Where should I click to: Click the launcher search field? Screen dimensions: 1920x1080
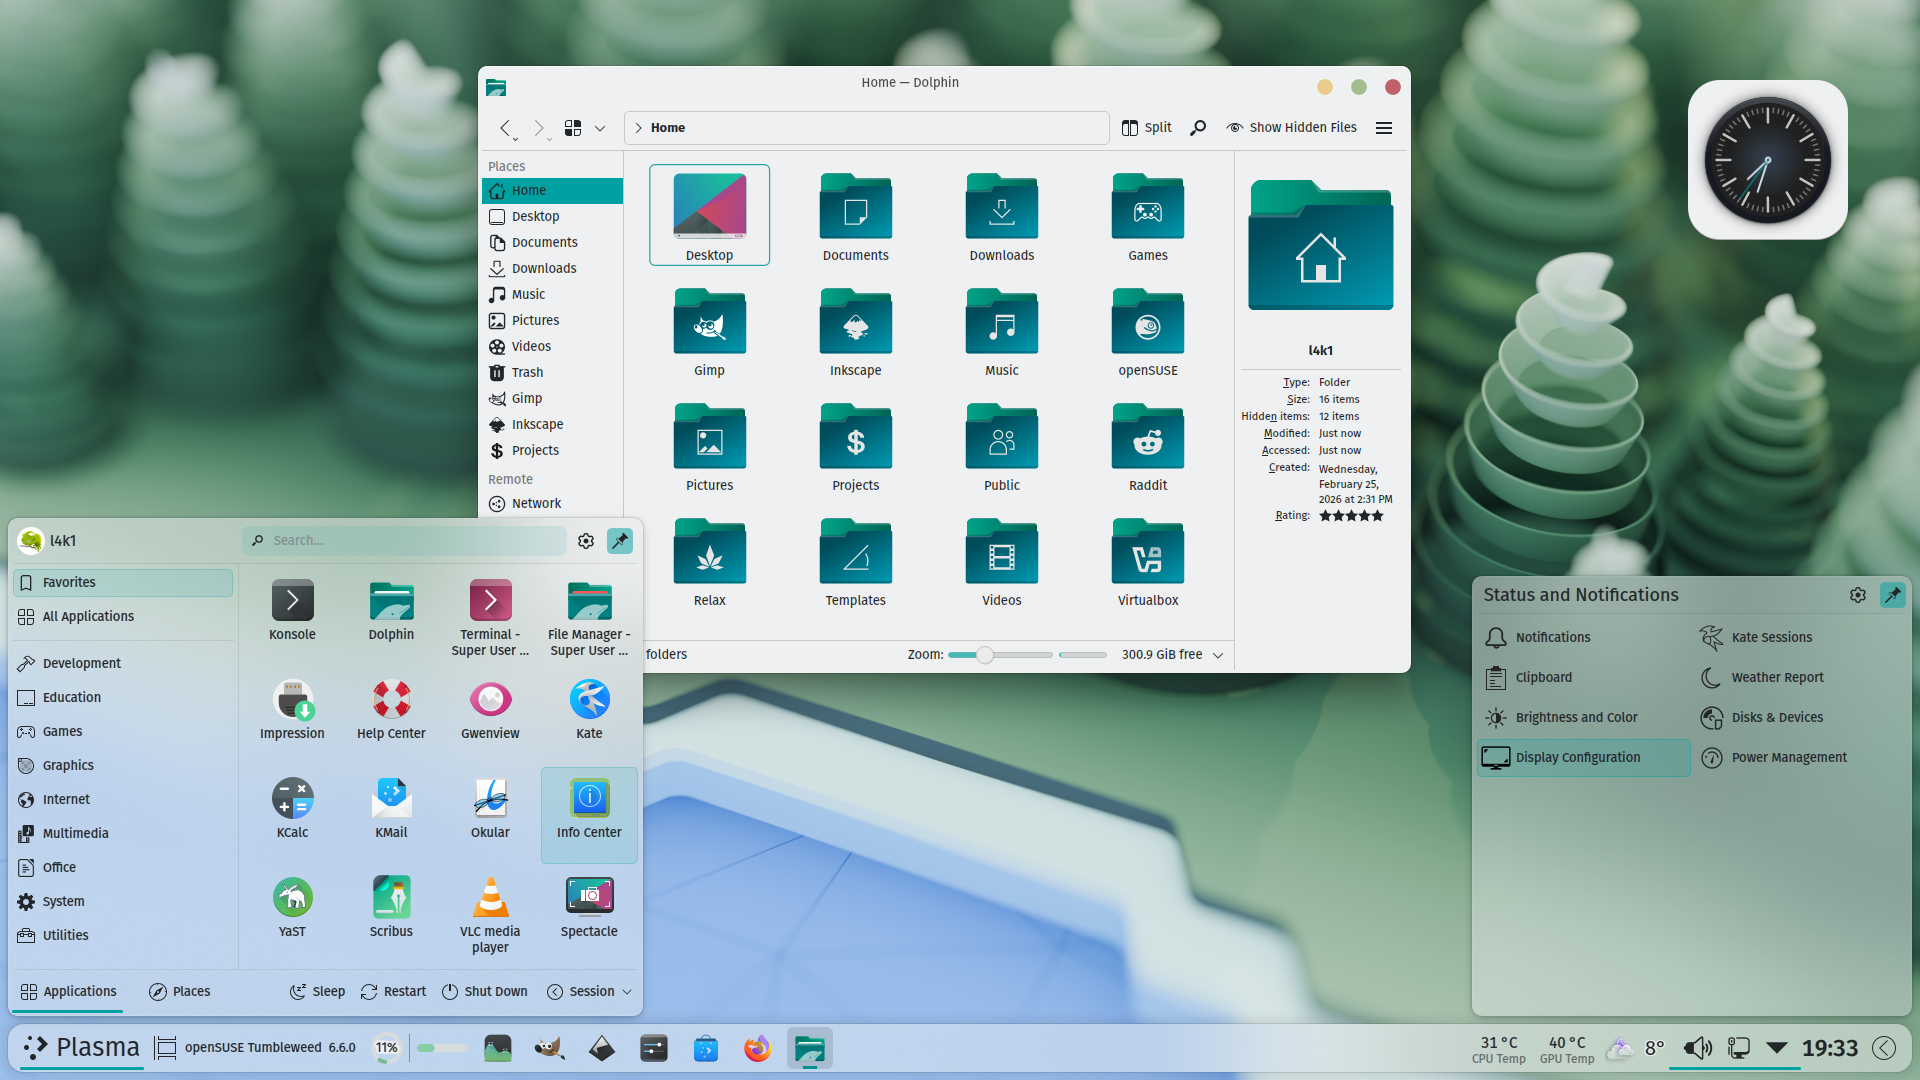click(404, 541)
